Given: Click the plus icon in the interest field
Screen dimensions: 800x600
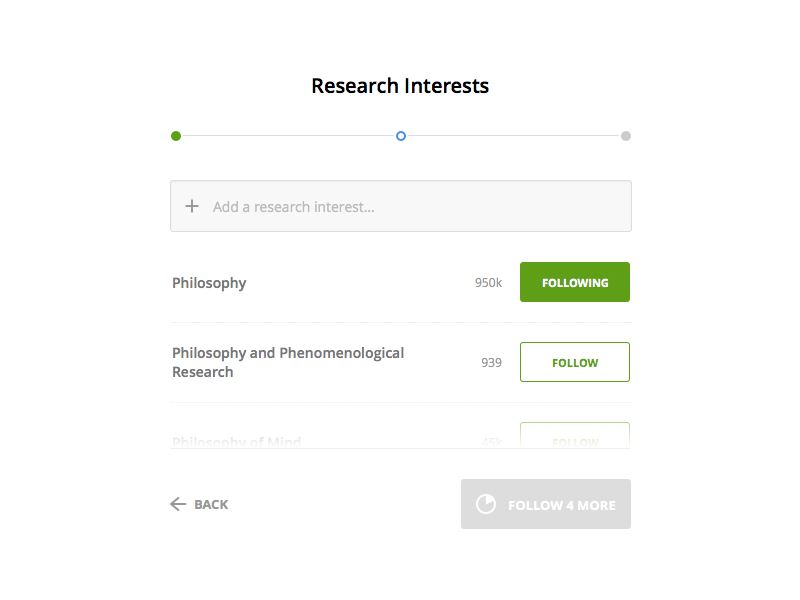Looking at the screenshot, I should pyautogui.click(x=192, y=207).
